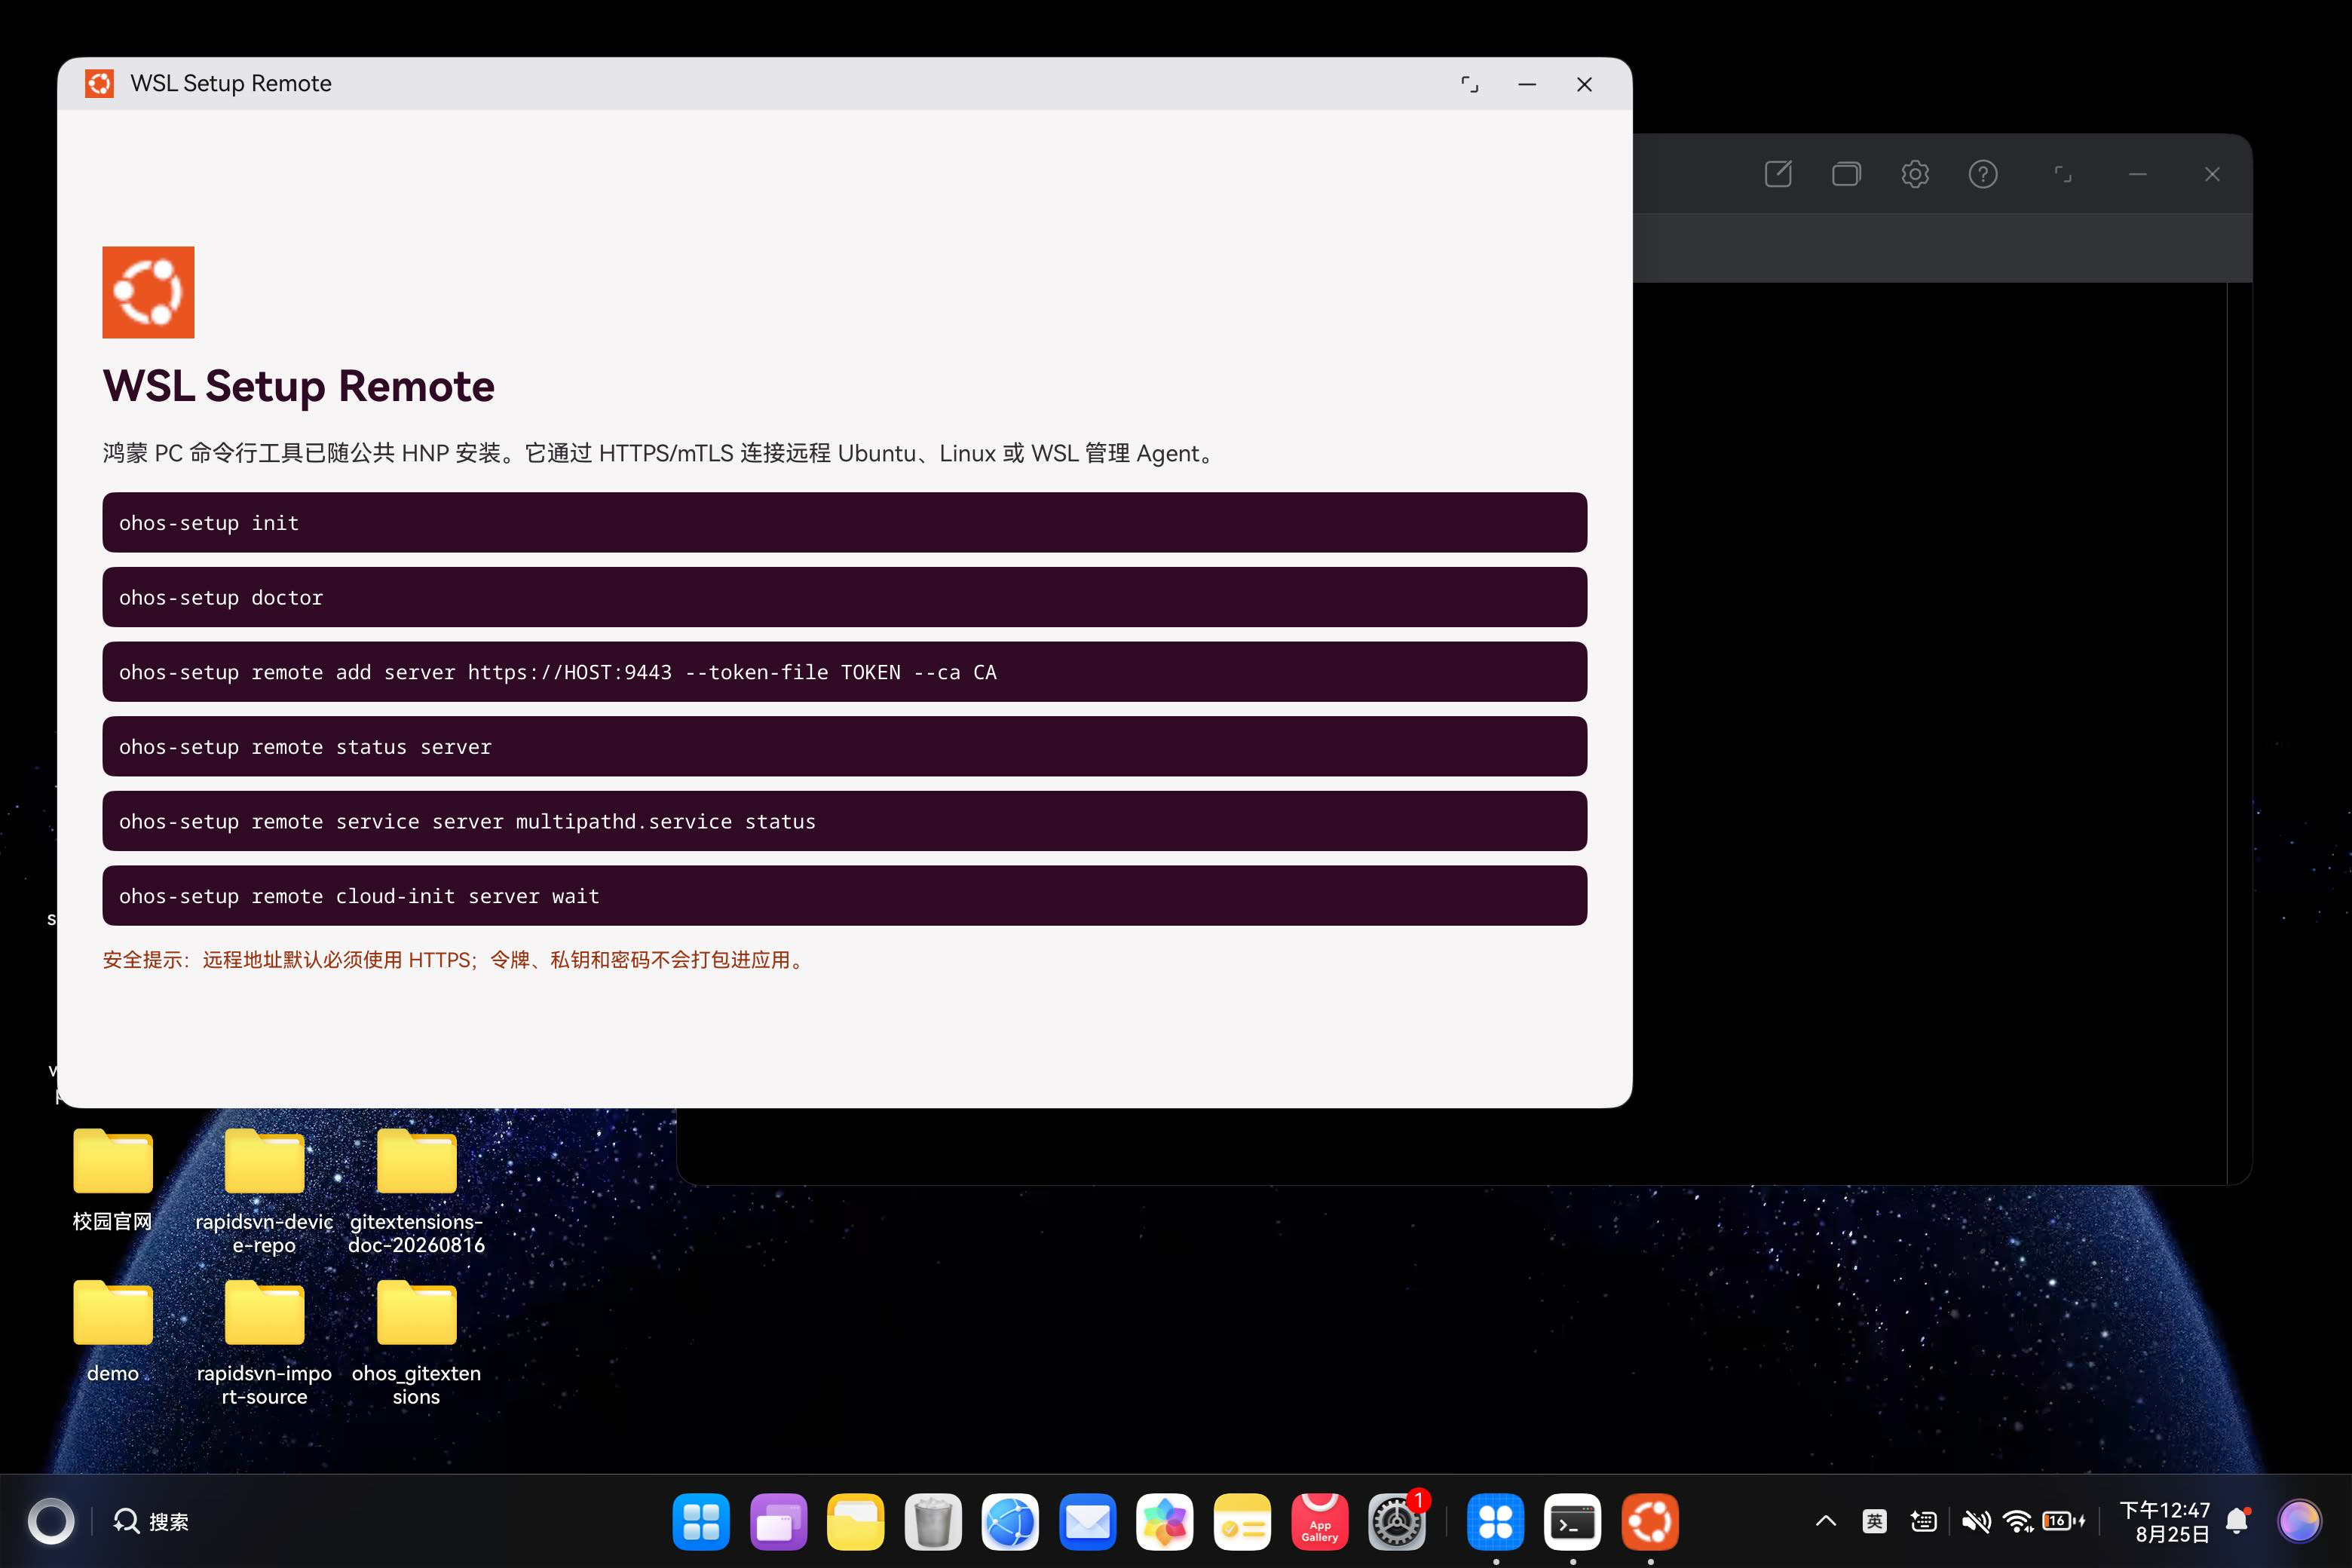Viewport: 2352px width, 1568px height.
Task: Open the assistant orb at the taskbar's right end
Action: pyautogui.click(x=2298, y=1522)
